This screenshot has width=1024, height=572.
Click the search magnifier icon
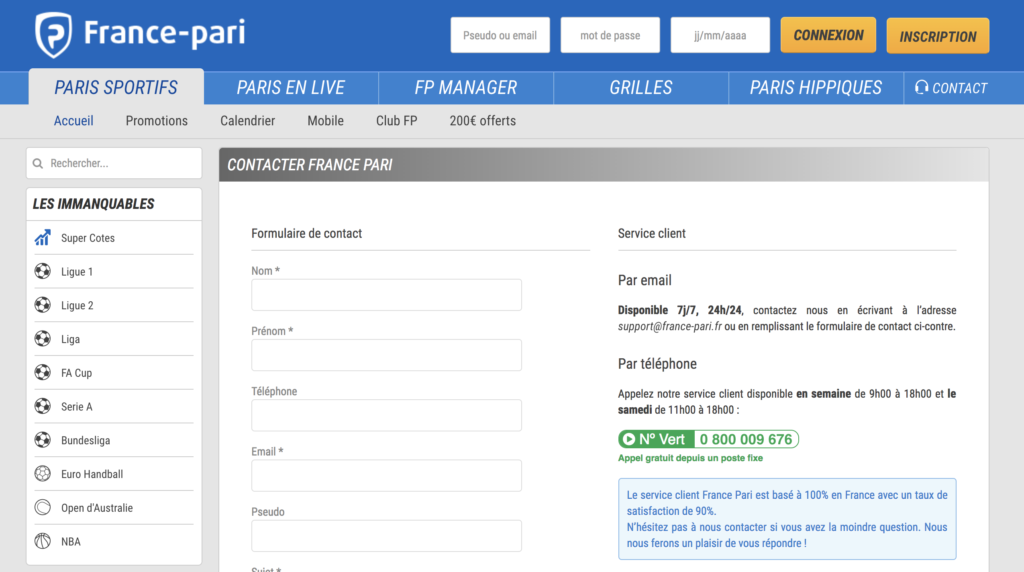[x=38, y=163]
